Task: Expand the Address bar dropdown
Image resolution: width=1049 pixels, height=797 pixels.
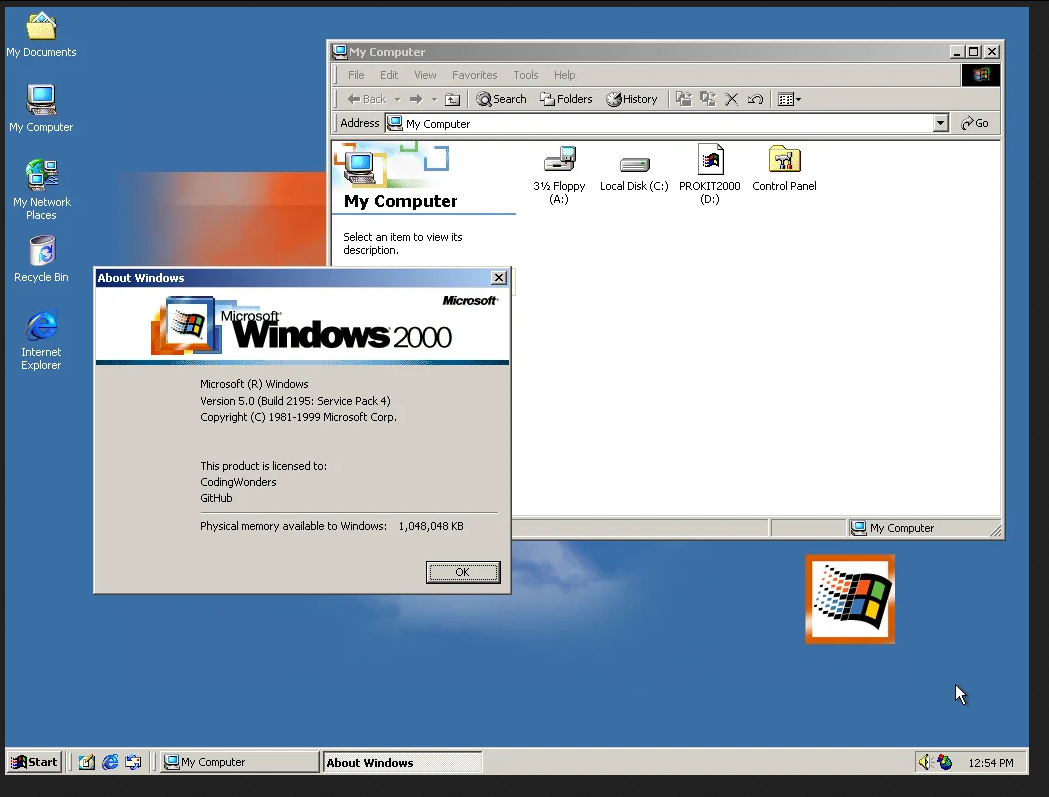Action: coord(941,123)
